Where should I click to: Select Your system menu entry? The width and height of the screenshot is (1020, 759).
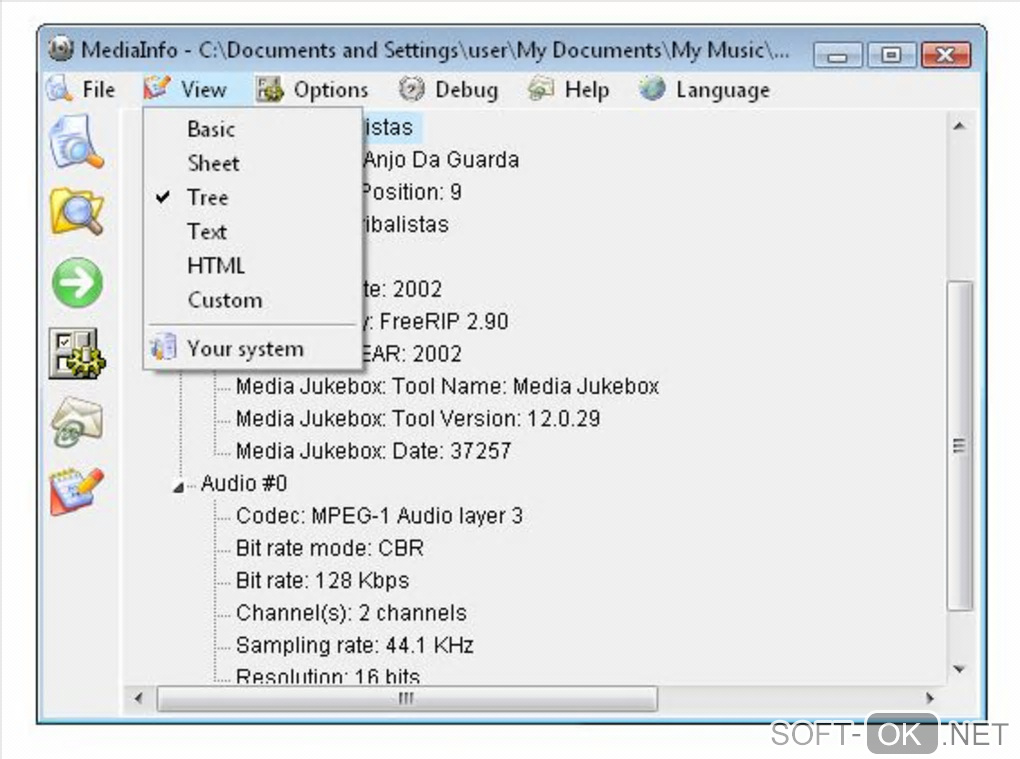pyautogui.click(x=252, y=349)
